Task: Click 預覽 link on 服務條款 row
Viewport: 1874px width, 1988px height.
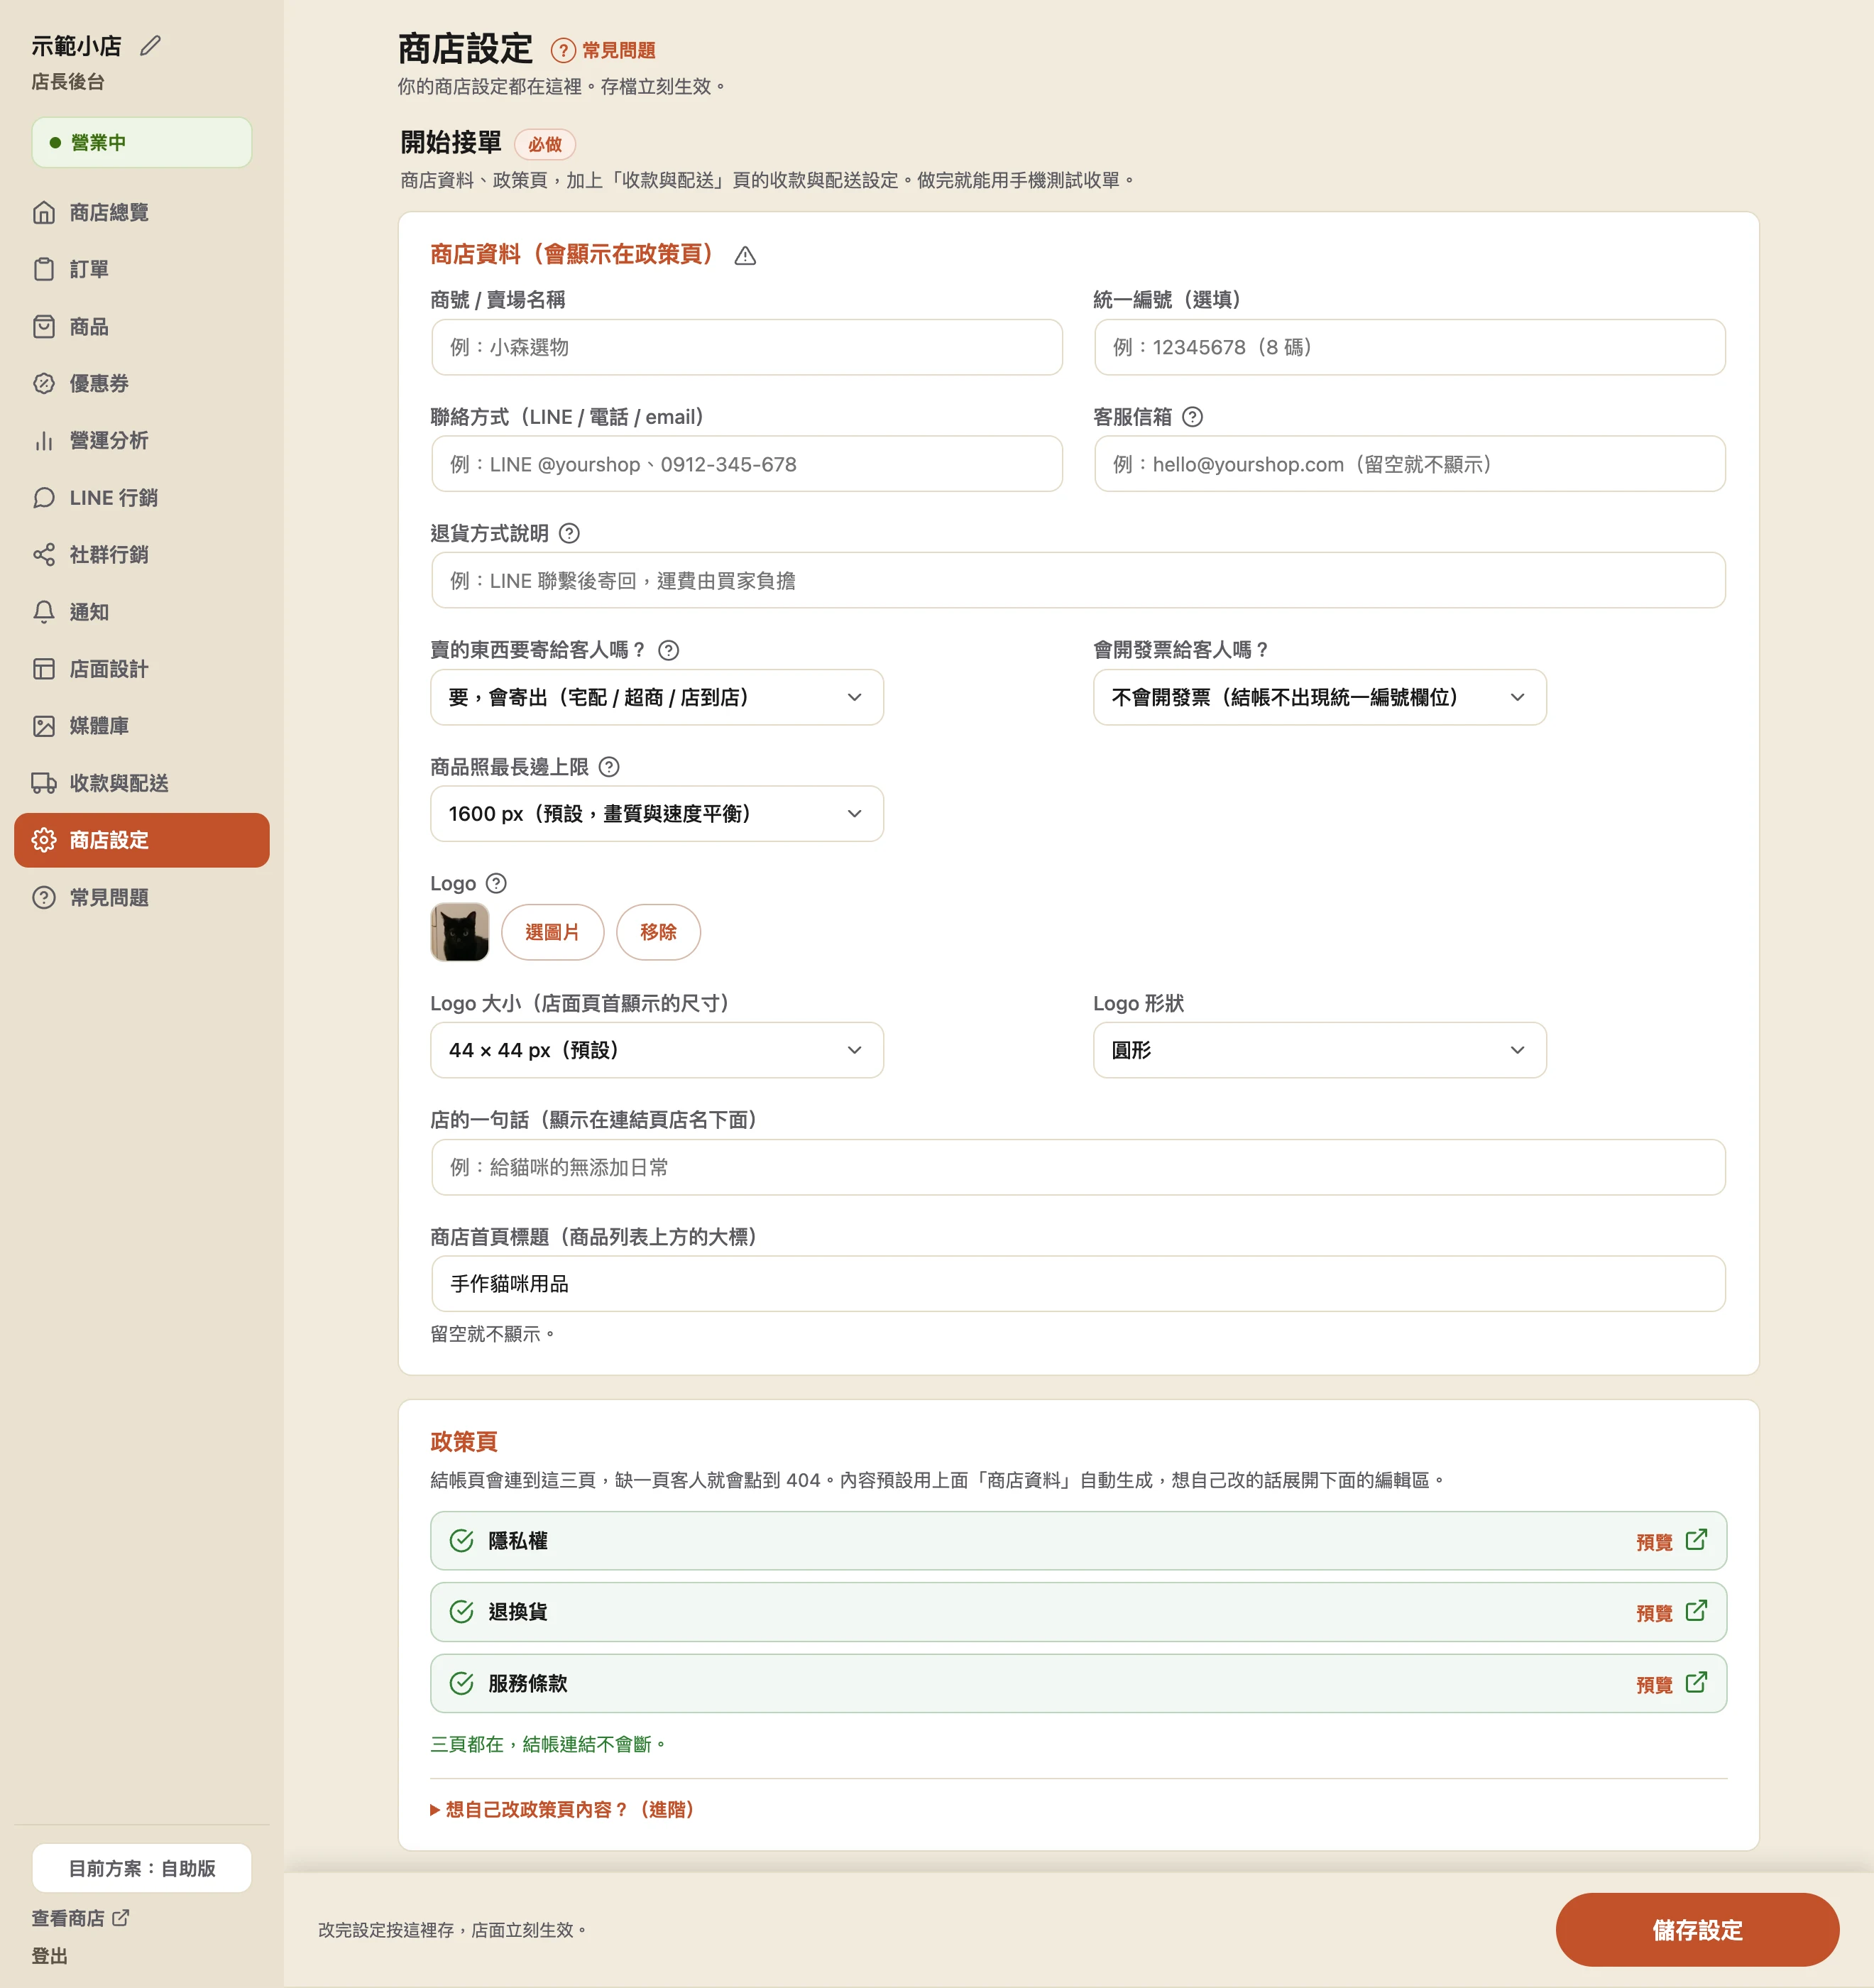Action: 1654,1685
